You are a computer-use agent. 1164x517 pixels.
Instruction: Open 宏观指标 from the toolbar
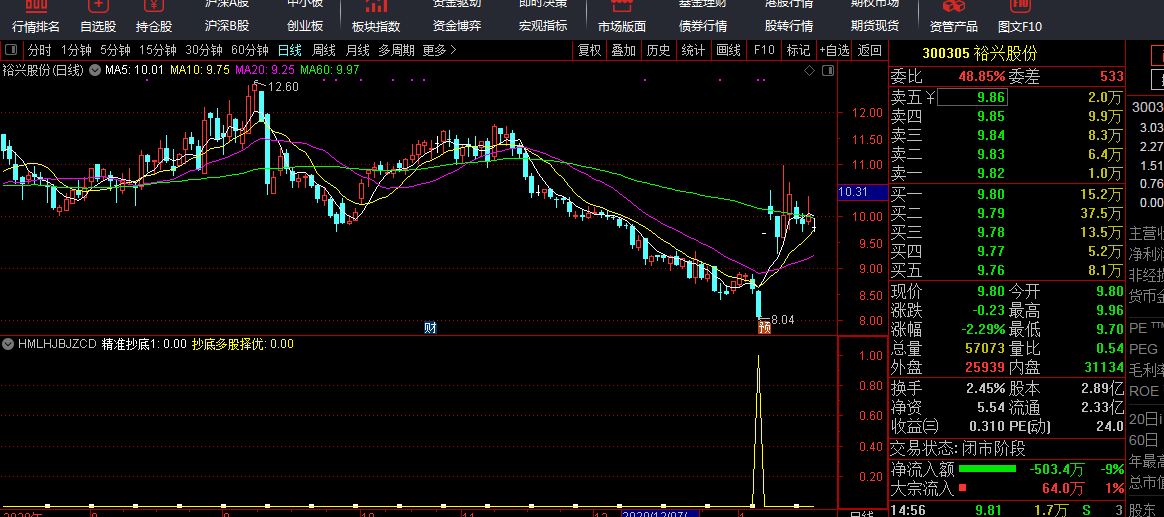click(x=543, y=26)
